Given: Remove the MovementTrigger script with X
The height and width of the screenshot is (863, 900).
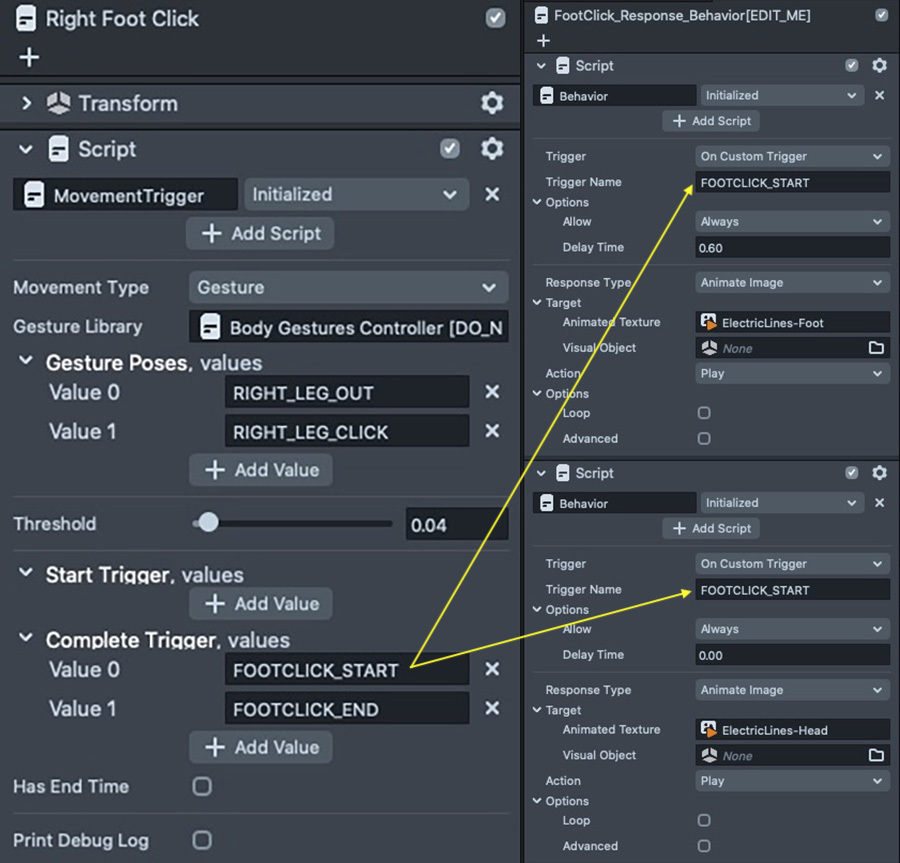Looking at the screenshot, I should tap(491, 195).
